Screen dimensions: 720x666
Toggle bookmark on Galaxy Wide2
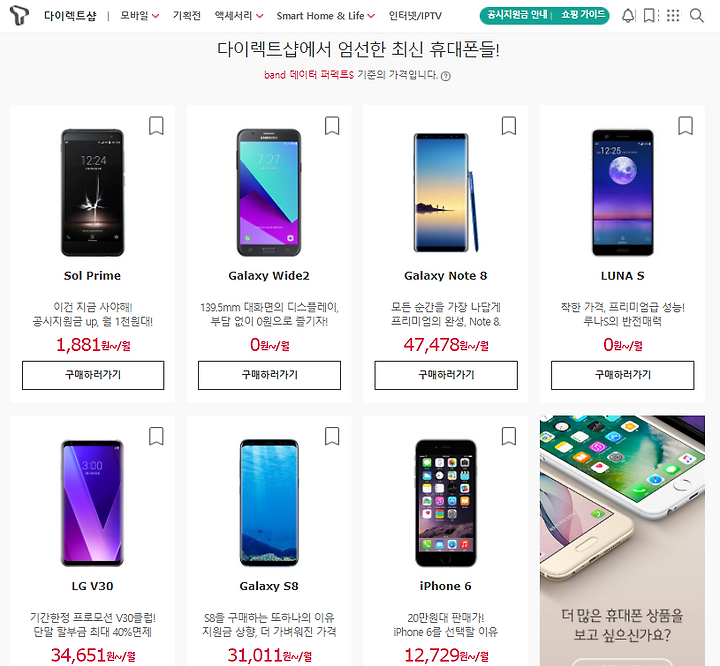point(332,125)
